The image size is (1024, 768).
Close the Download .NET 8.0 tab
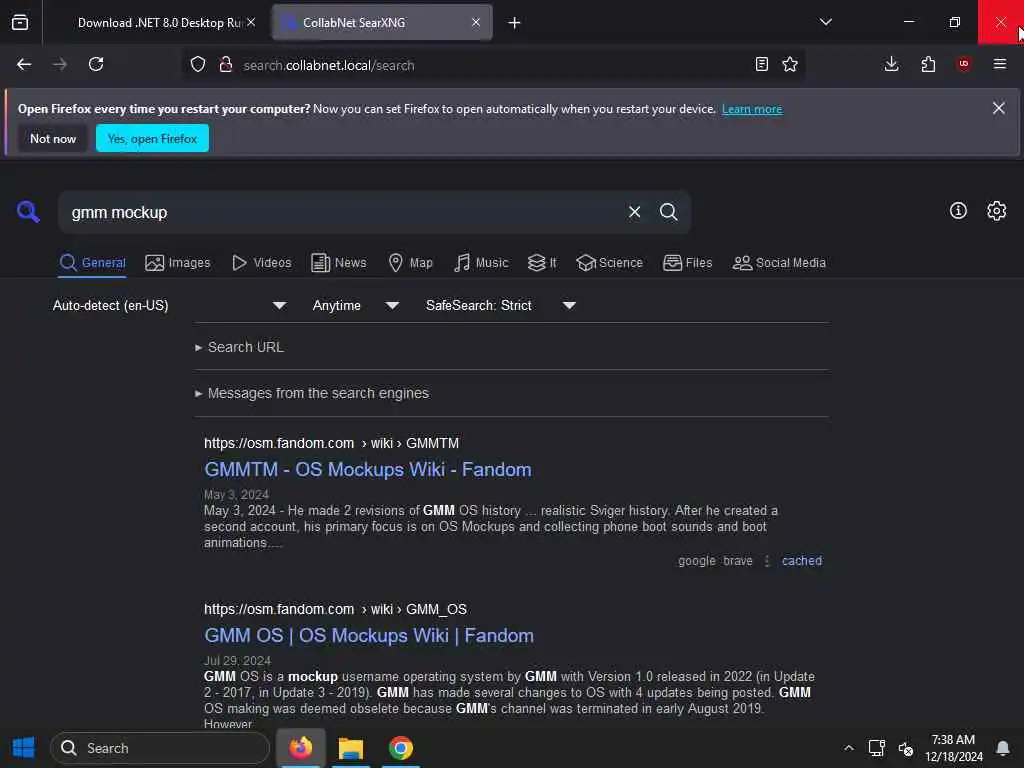[251, 22]
